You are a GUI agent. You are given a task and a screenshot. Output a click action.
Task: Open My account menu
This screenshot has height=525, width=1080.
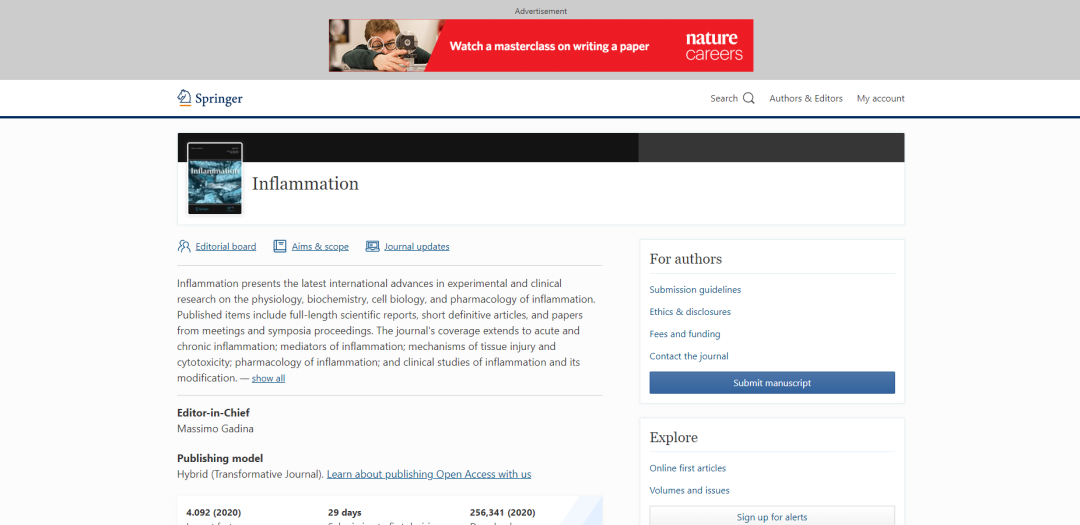point(880,99)
